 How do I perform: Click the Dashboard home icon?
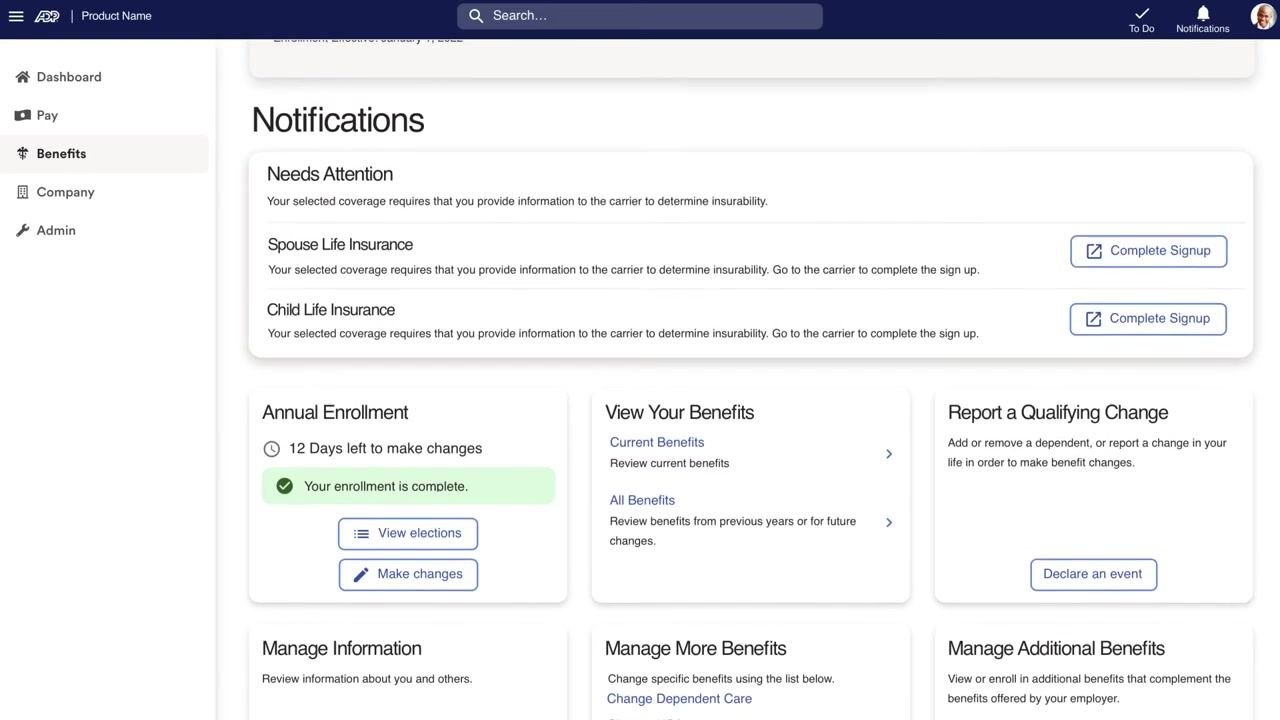[22, 77]
